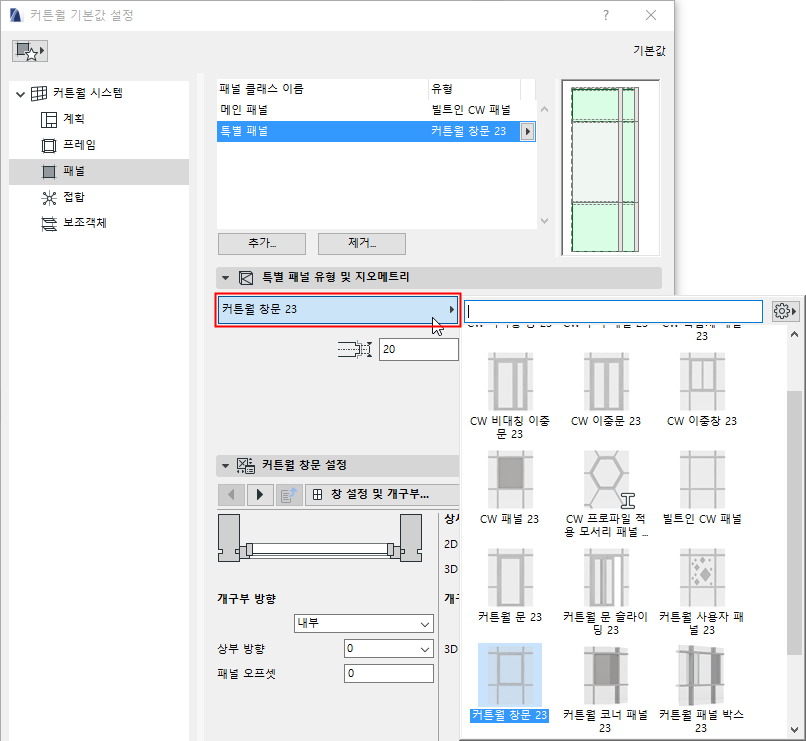The image size is (806, 741).
Task: Open the gear options beside the search field
Action: point(785,311)
